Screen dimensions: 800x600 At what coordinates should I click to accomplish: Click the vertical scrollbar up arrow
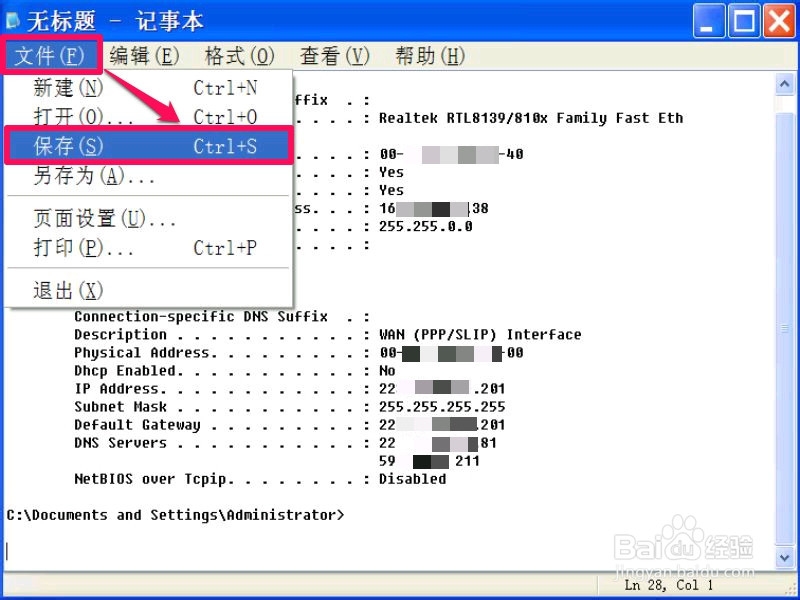(785, 84)
